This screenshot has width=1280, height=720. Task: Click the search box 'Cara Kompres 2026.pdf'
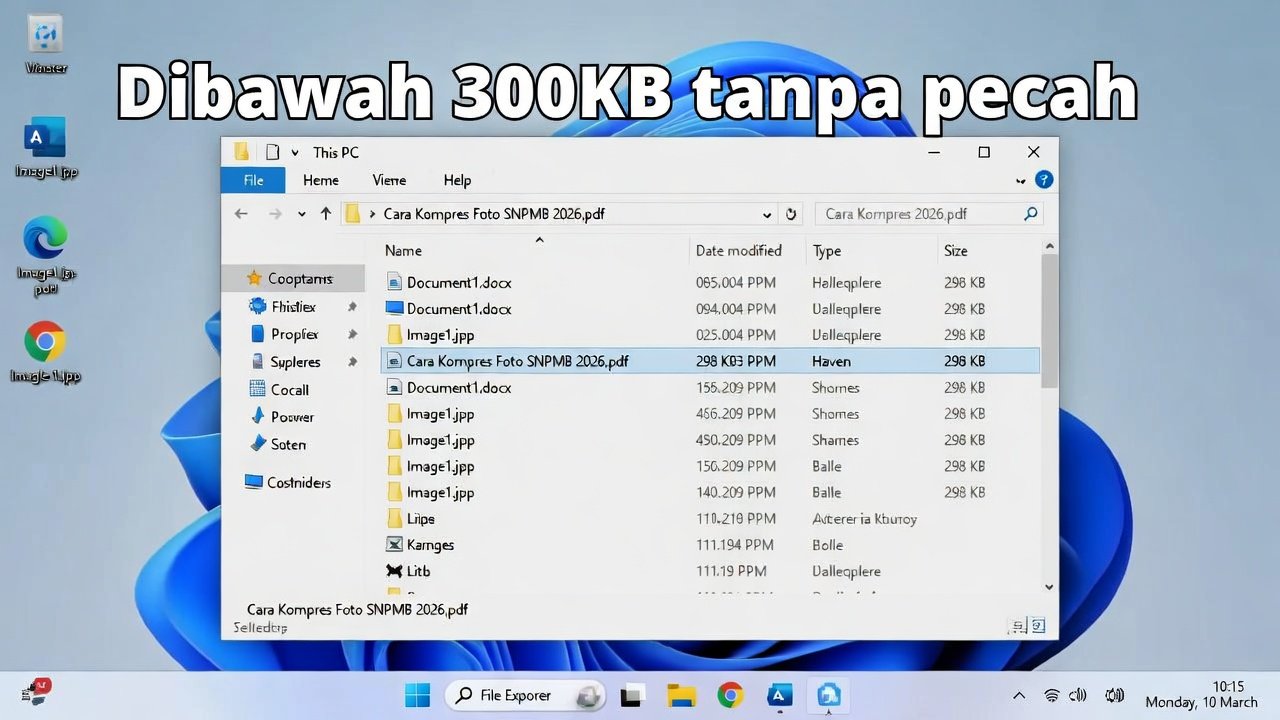pyautogui.click(x=930, y=213)
